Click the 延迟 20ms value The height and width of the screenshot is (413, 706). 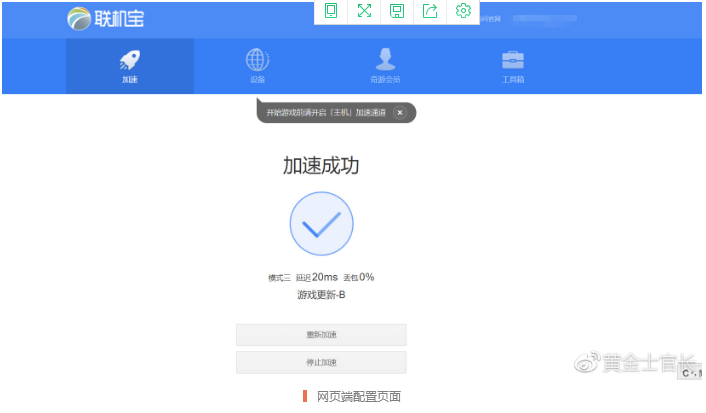317,277
